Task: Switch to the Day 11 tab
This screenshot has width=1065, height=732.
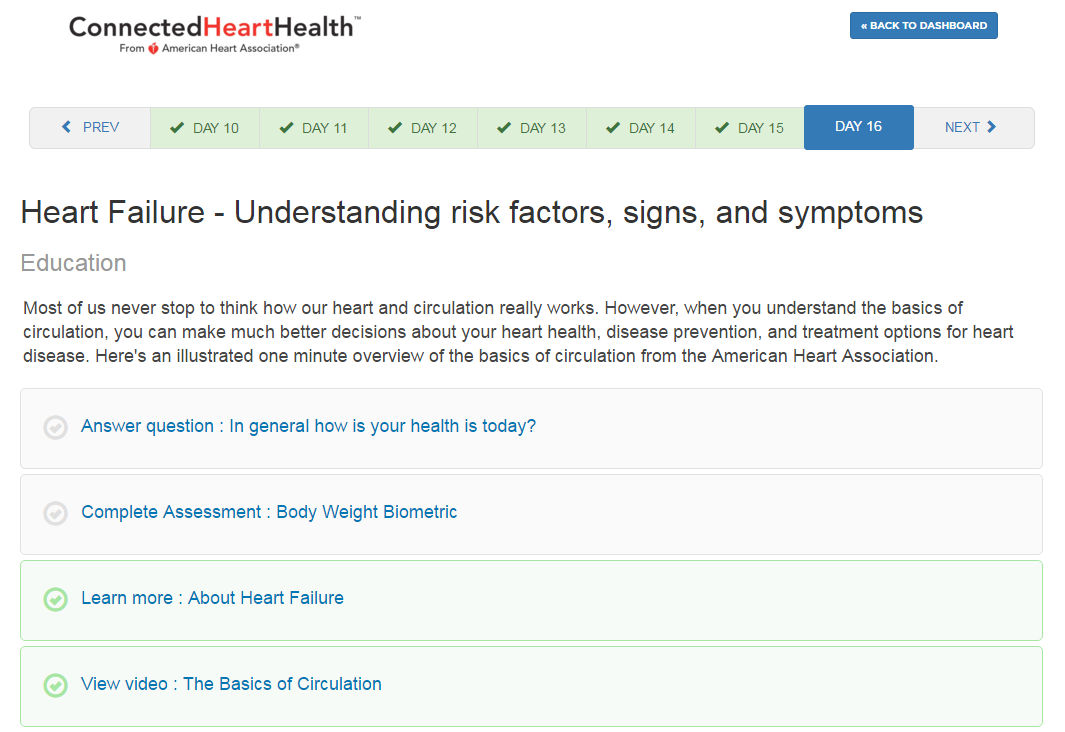Action: click(x=314, y=128)
